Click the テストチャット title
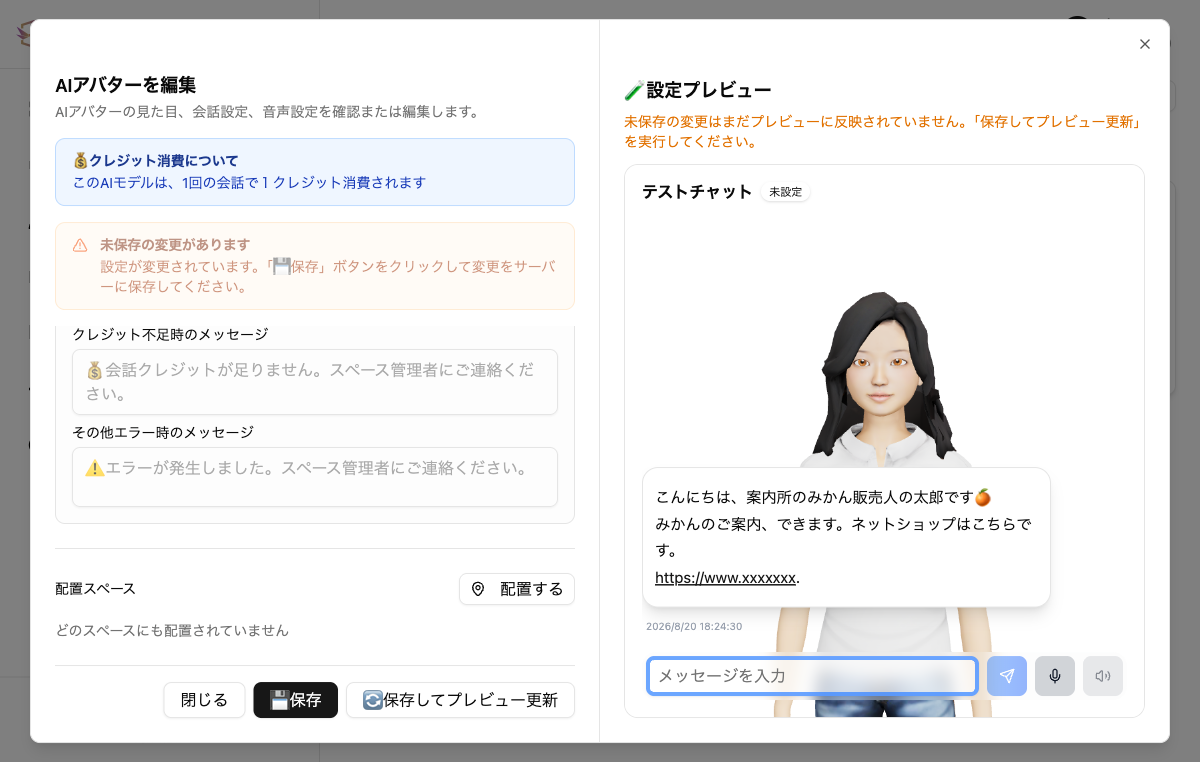This screenshot has width=1200, height=762. coord(697,192)
